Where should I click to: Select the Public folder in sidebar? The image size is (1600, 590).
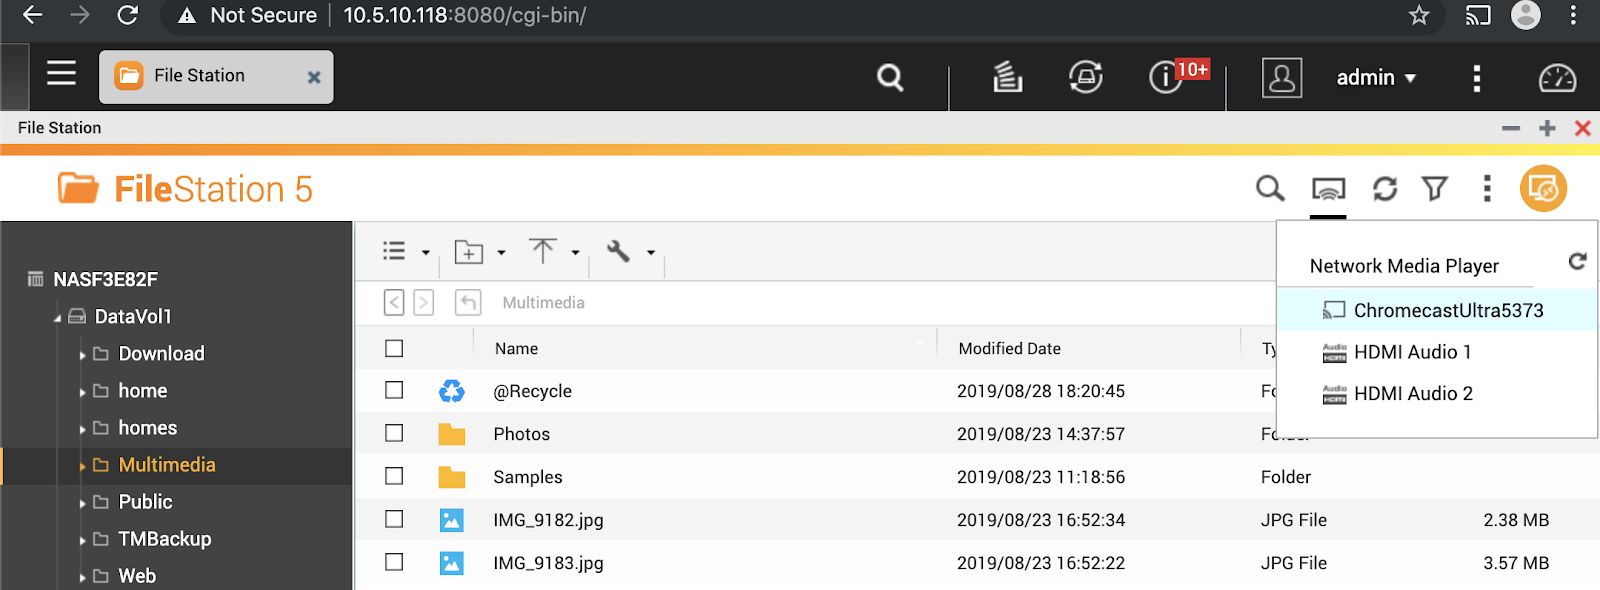(145, 502)
